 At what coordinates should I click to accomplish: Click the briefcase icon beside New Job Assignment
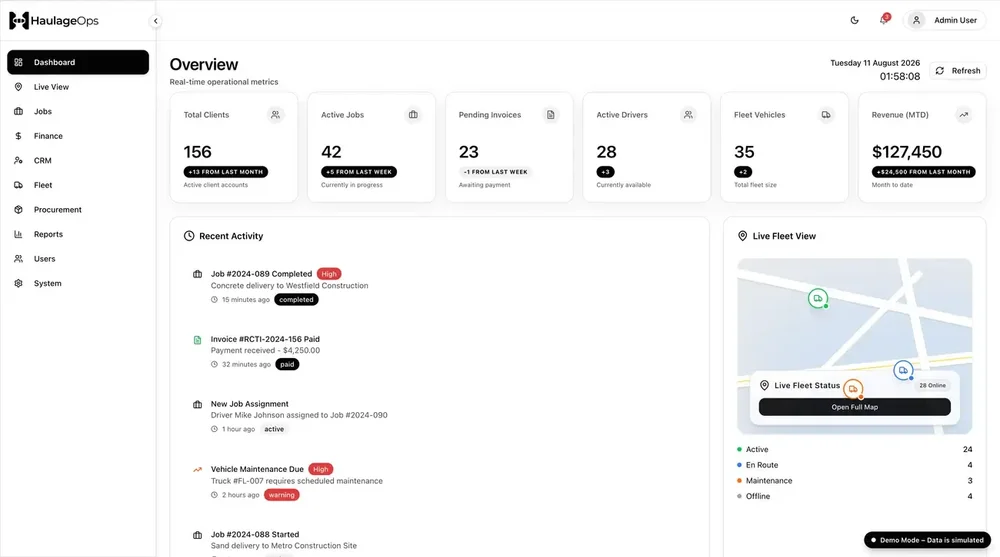point(198,405)
